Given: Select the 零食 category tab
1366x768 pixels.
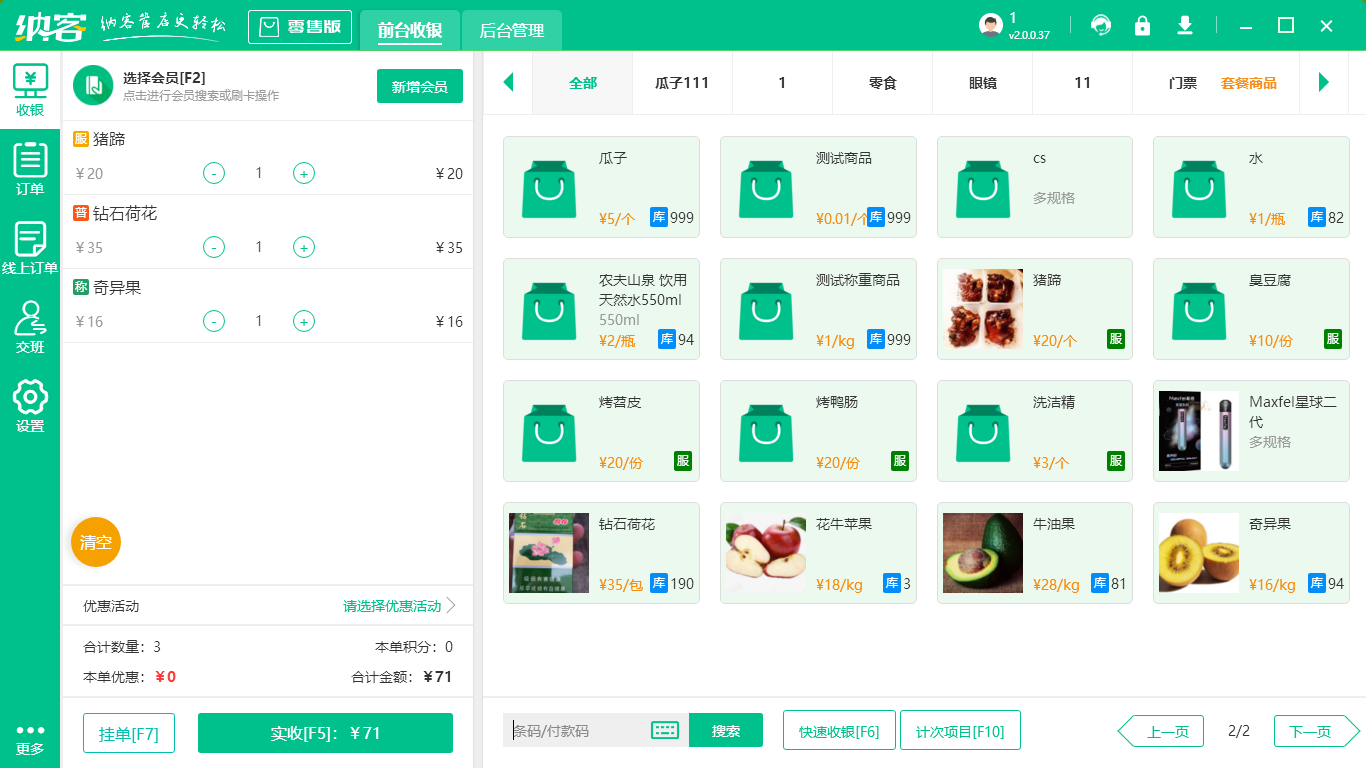Looking at the screenshot, I should [x=882, y=83].
